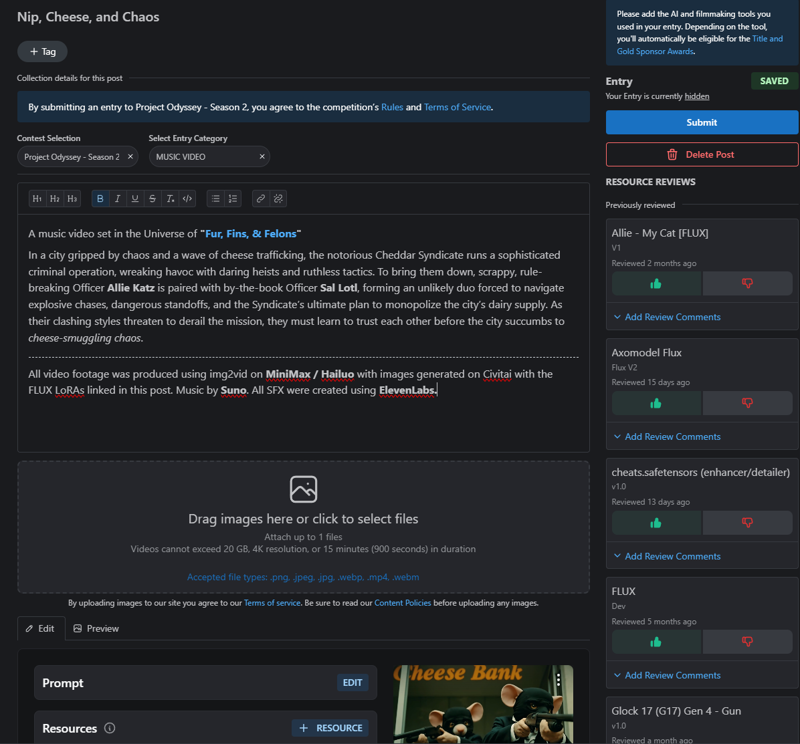Click inside the description text editor
The height and width of the screenshot is (744, 800).
click(304, 332)
